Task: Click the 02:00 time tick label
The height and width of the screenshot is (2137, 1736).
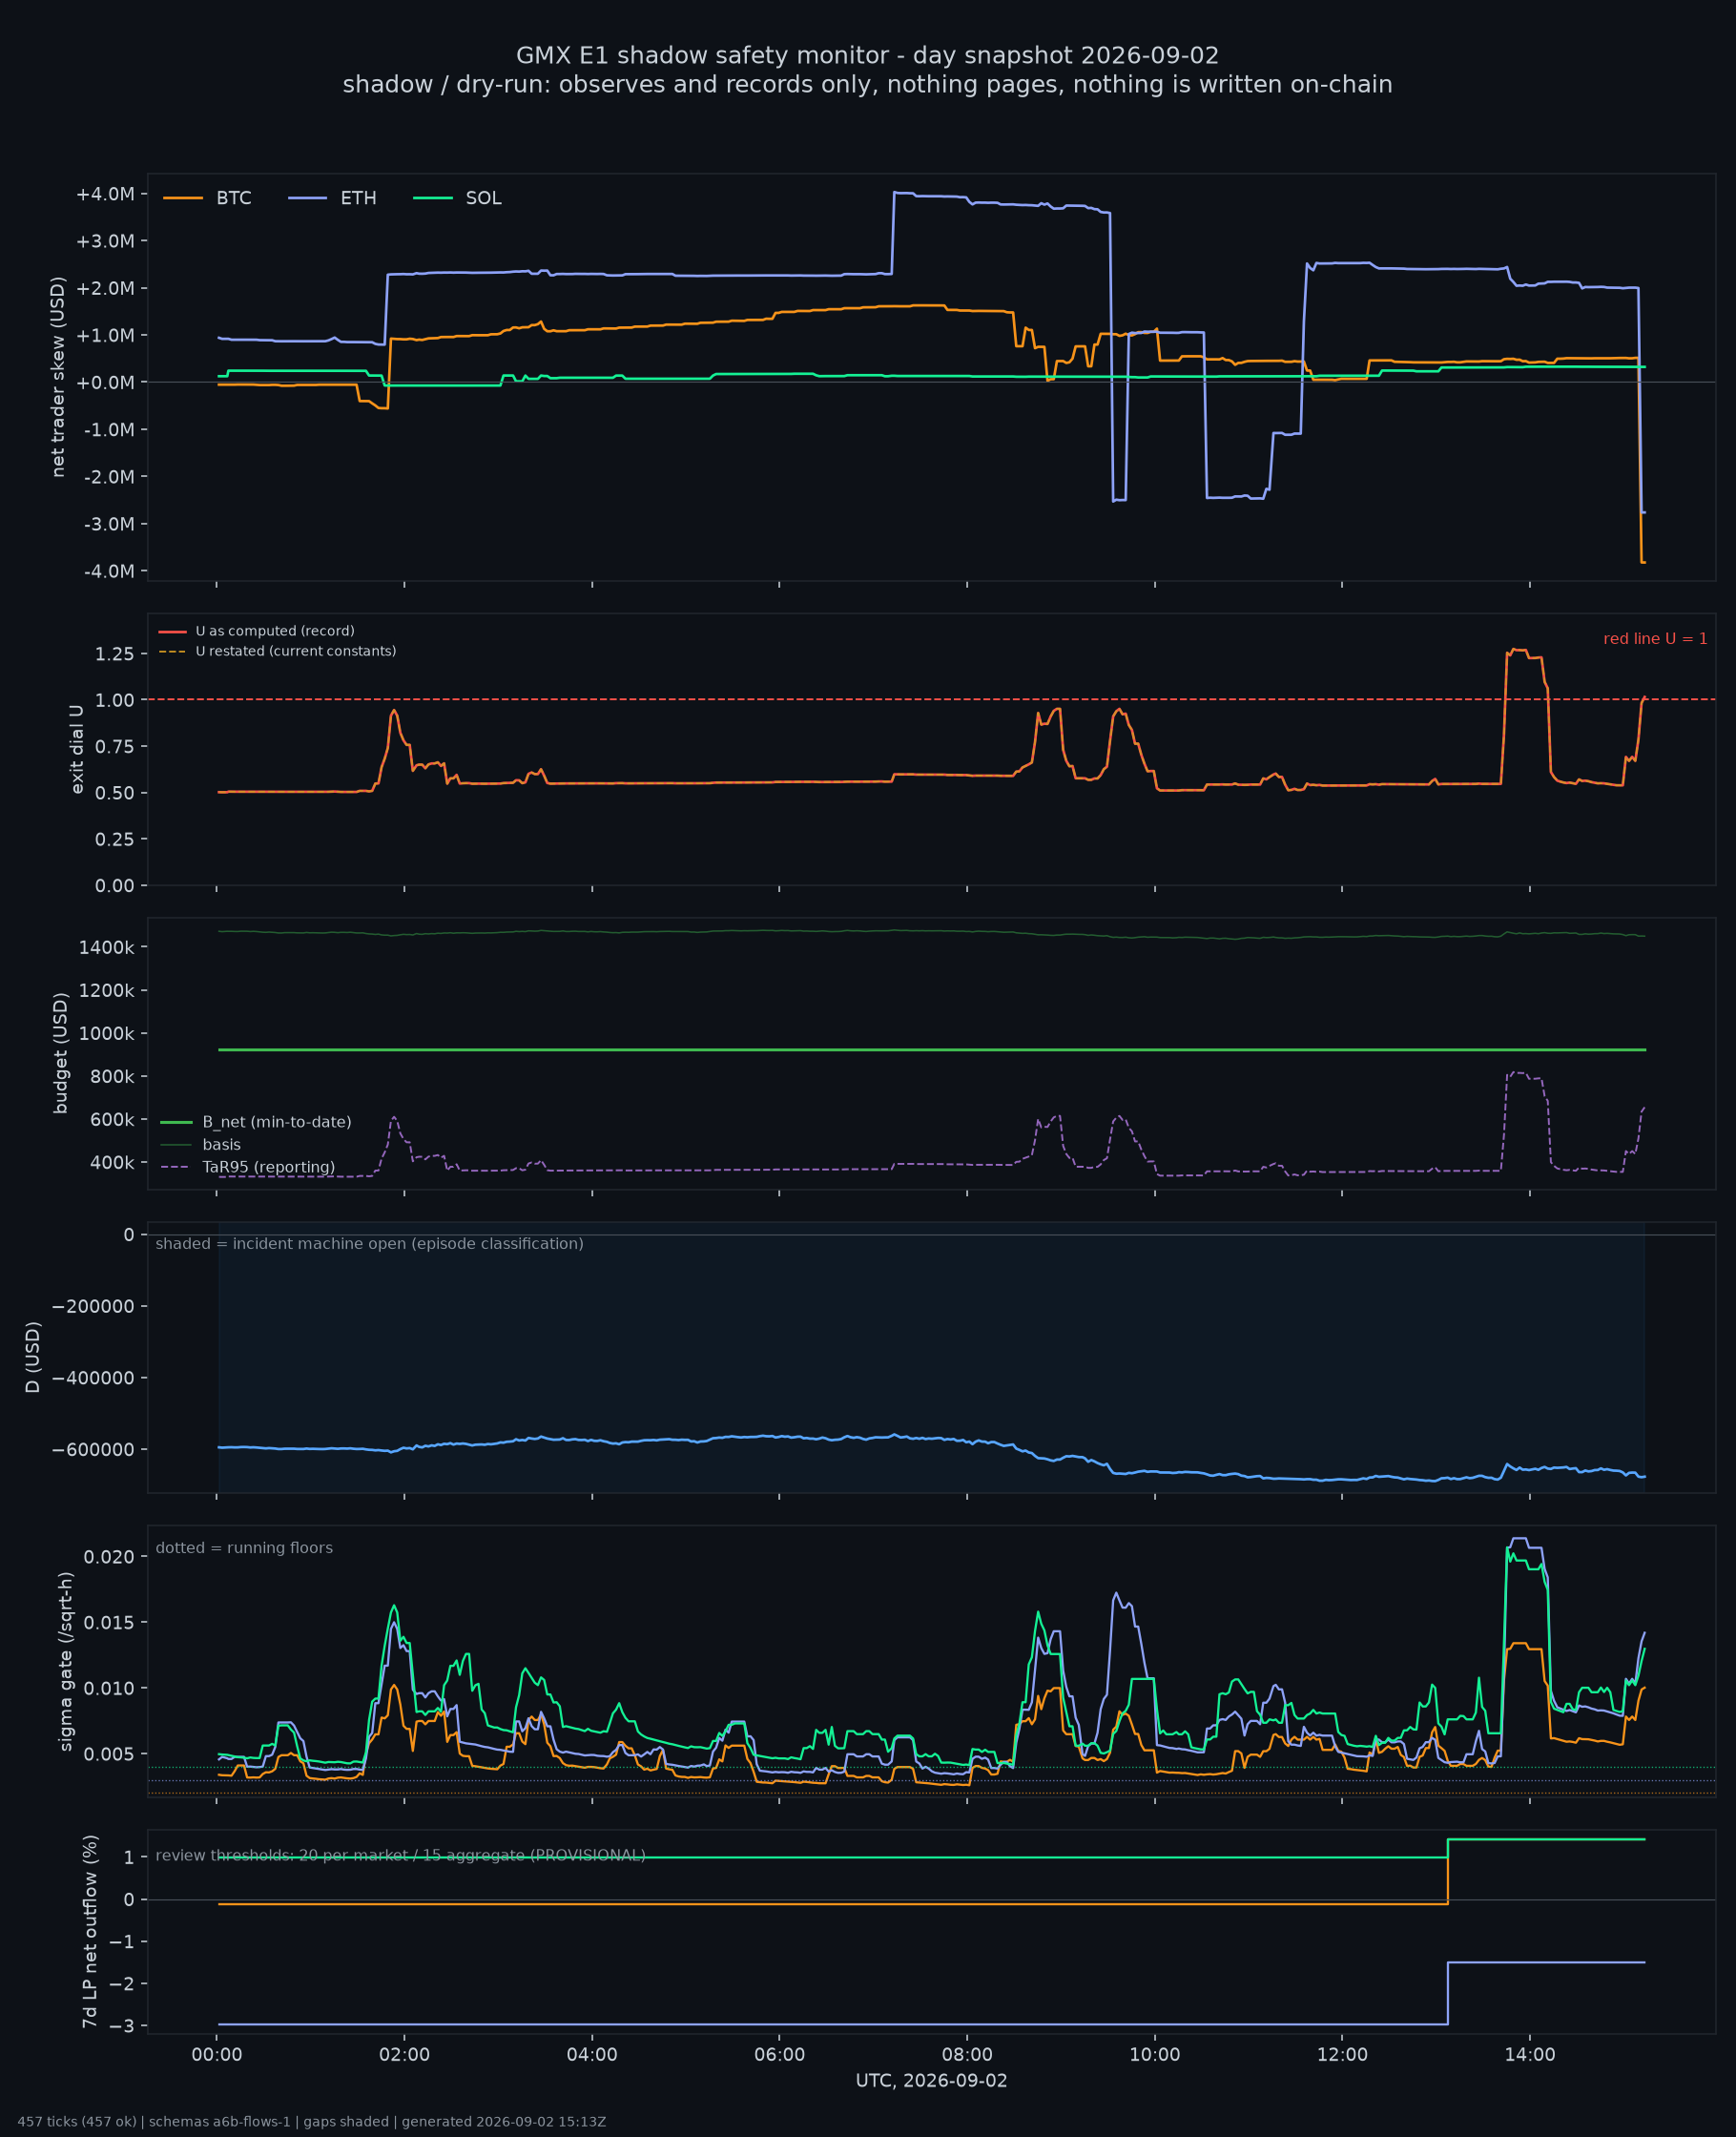Action: click(404, 2055)
